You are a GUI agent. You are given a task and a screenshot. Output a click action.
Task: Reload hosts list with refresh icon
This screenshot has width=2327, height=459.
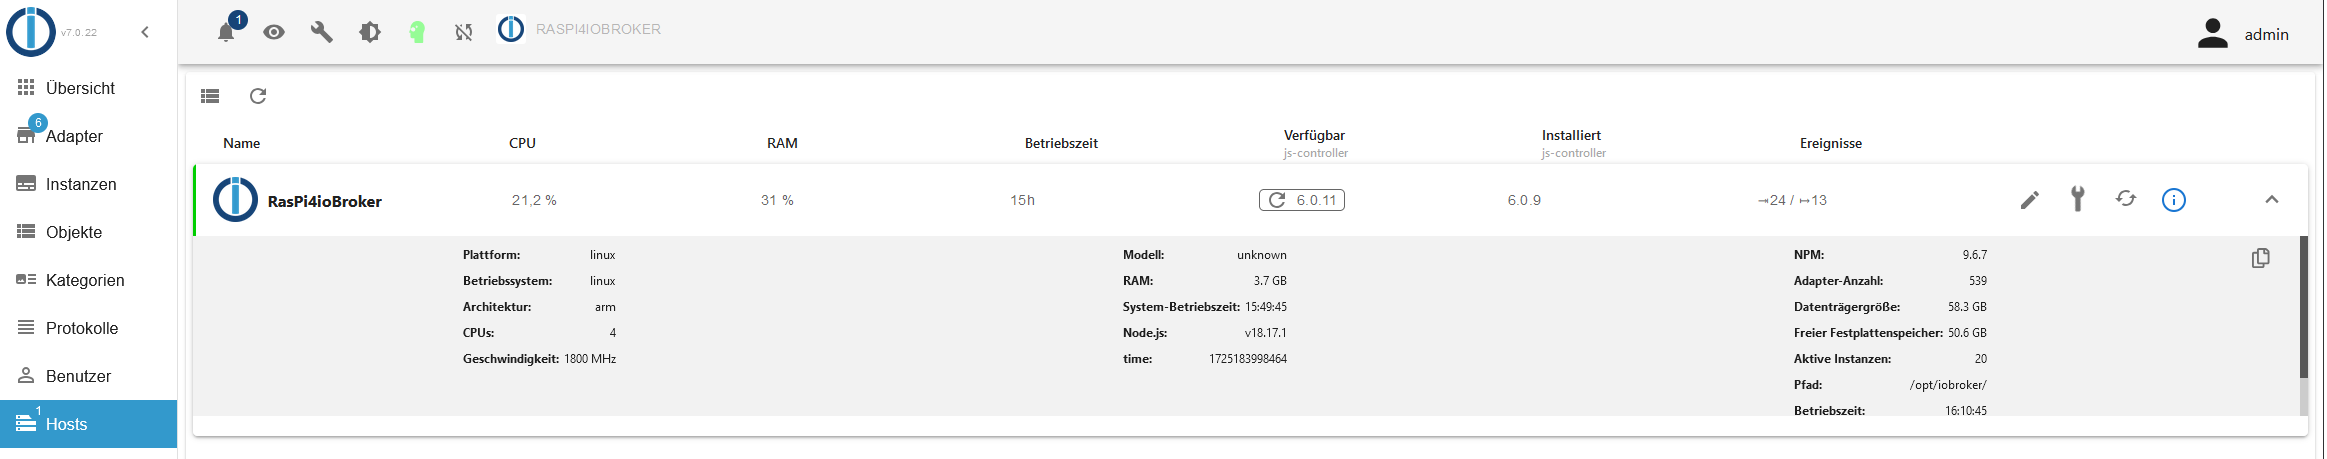tap(258, 96)
